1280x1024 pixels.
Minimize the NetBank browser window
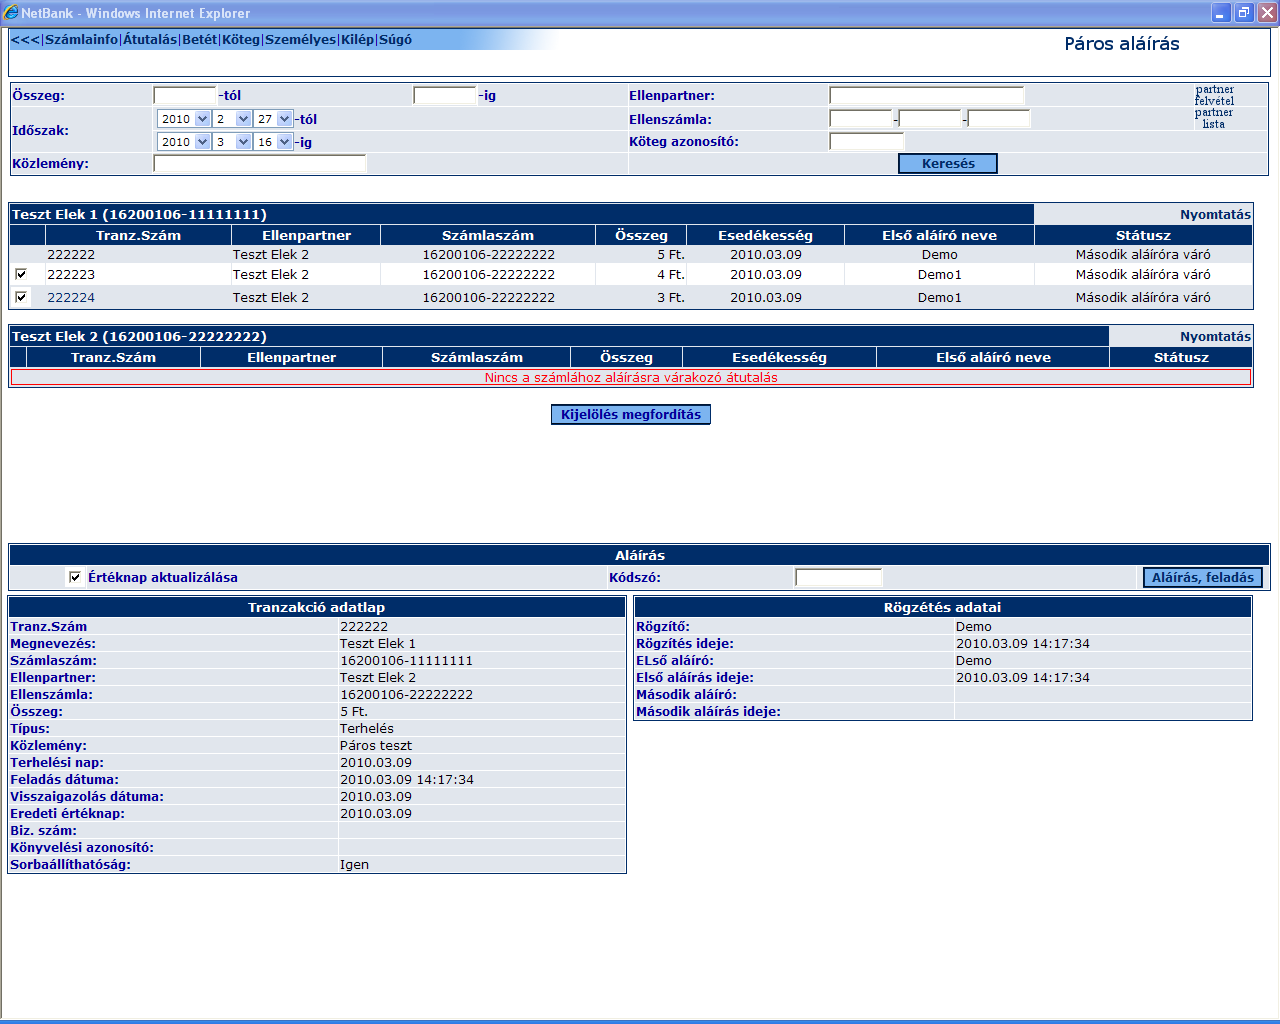[1221, 13]
